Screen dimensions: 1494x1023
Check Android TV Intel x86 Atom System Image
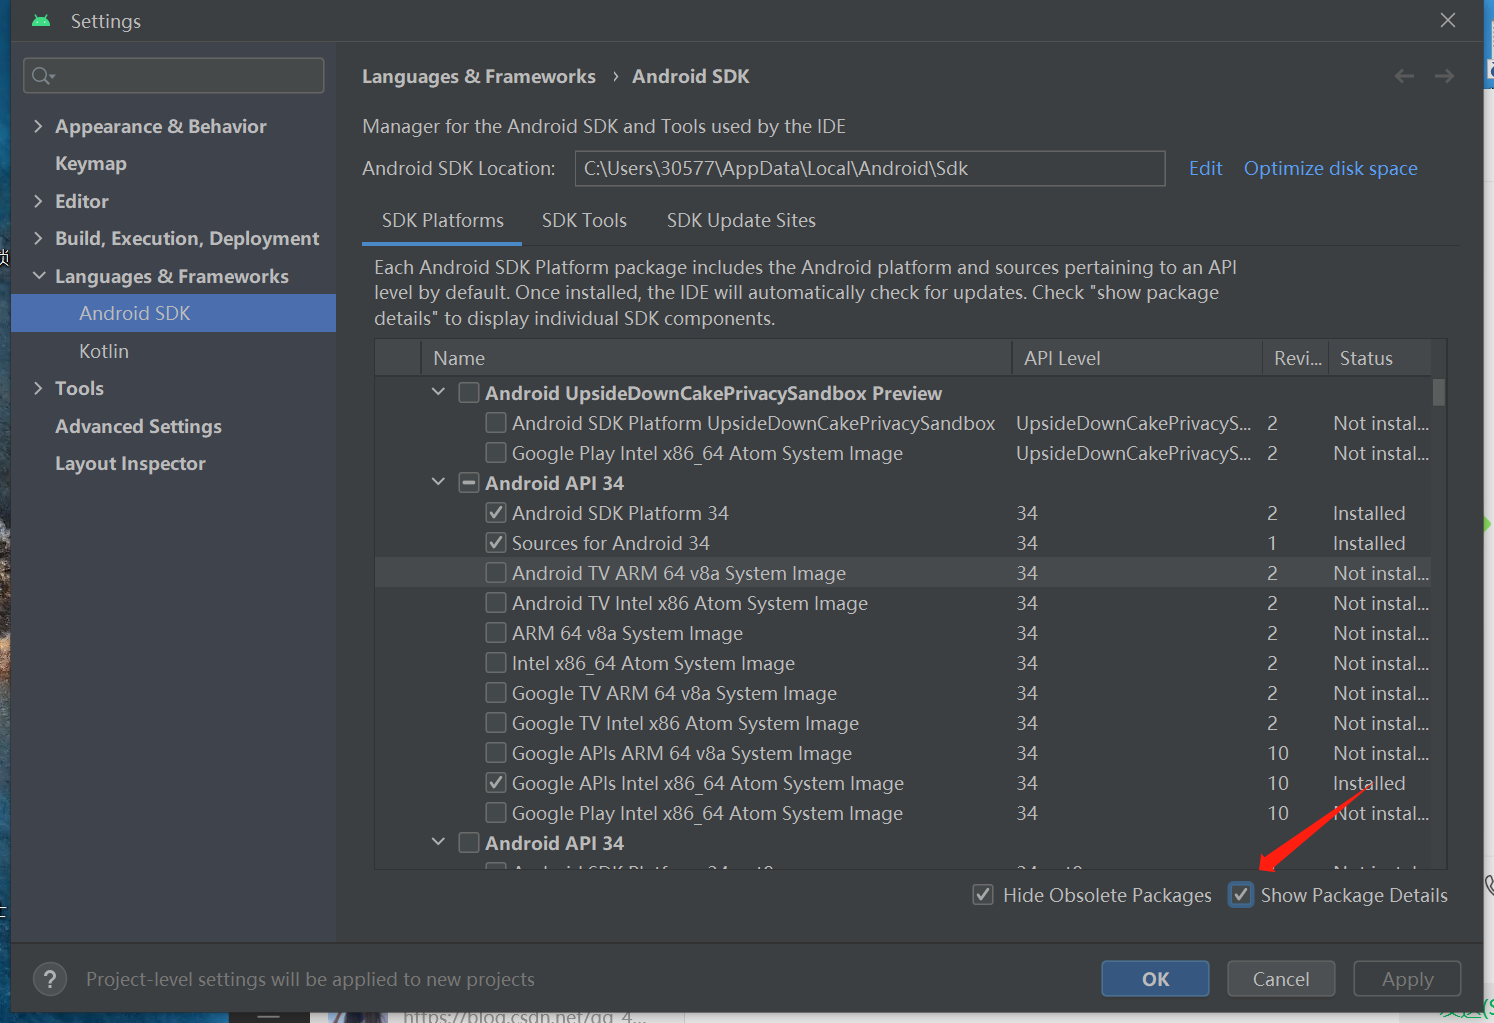tap(495, 603)
